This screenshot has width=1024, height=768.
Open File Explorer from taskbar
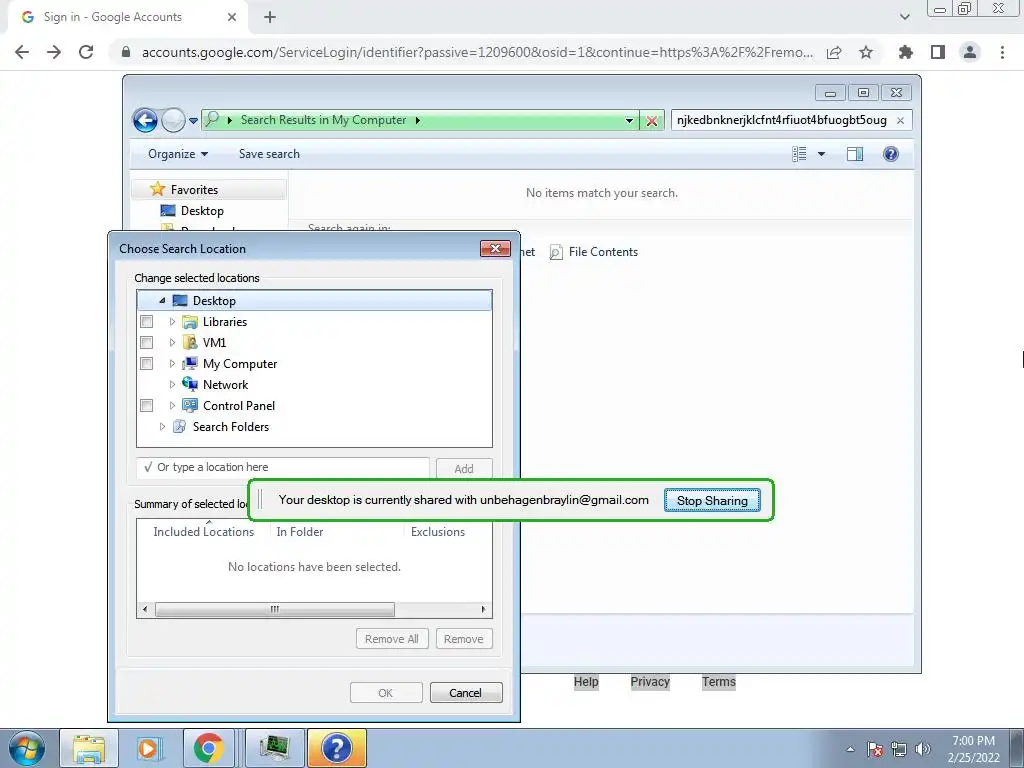[x=89, y=748]
